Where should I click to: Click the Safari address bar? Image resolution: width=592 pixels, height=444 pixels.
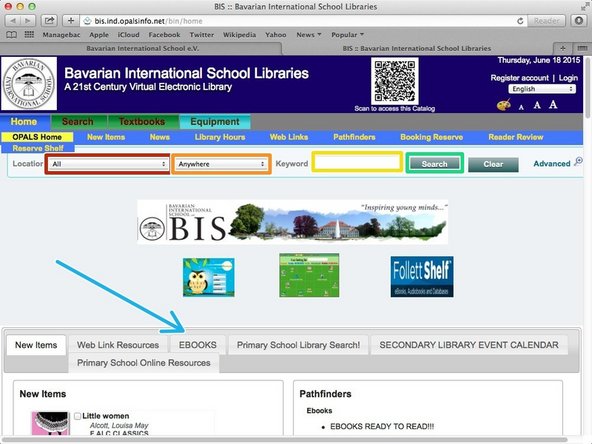pyautogui.click(x=298, y=21)
